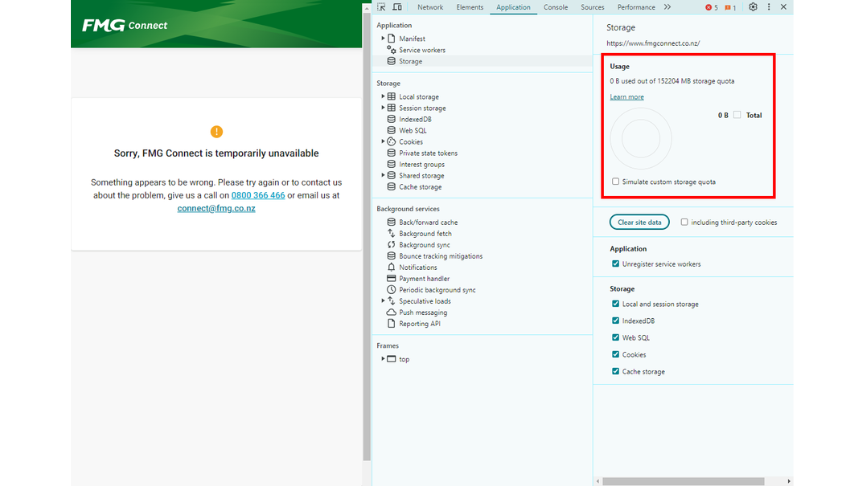Click the Payment handler card icon
The height and width of the screenshot is (486, 864).
coord(391,278)
